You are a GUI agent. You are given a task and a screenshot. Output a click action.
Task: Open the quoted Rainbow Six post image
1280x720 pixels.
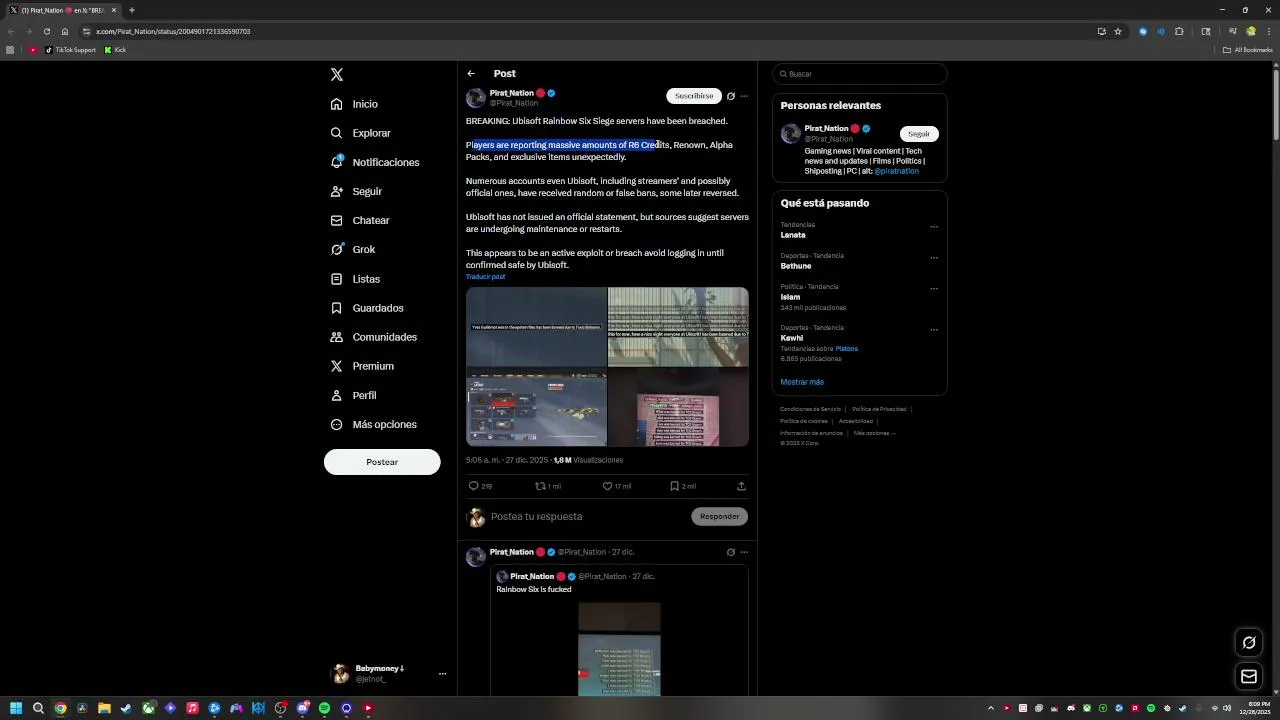pos(619,648)
